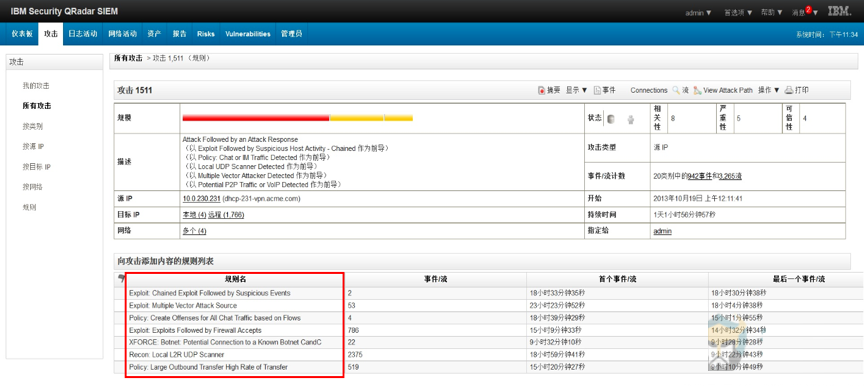Click the red magnitude bar segment
864x386 pixels.
click(256, 118)
